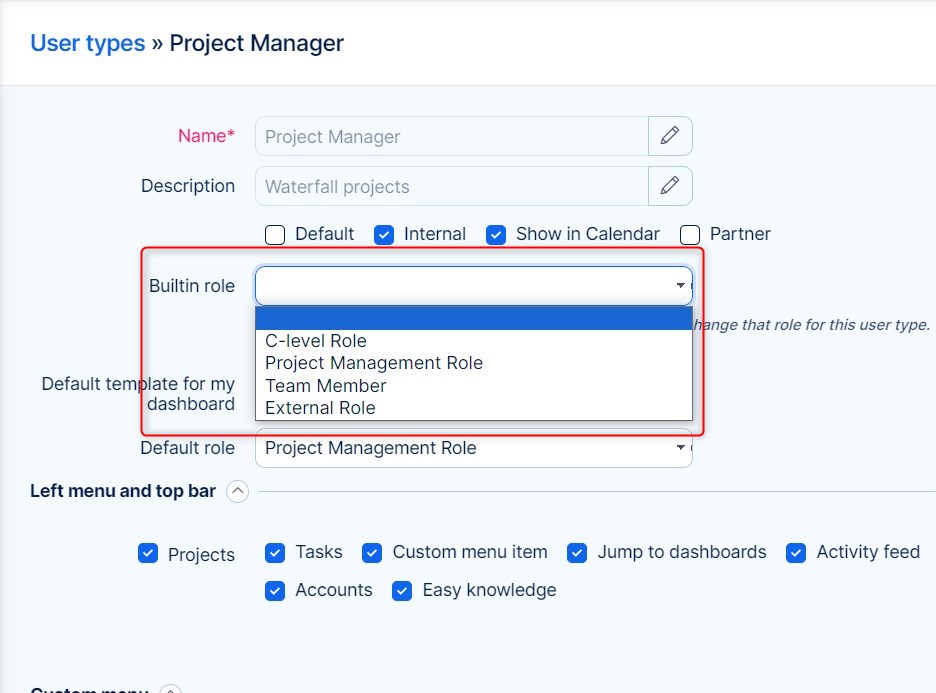The image size is (936, 693).
Task: Go to User types breadcrumb link
Action: tap(87, 43)
